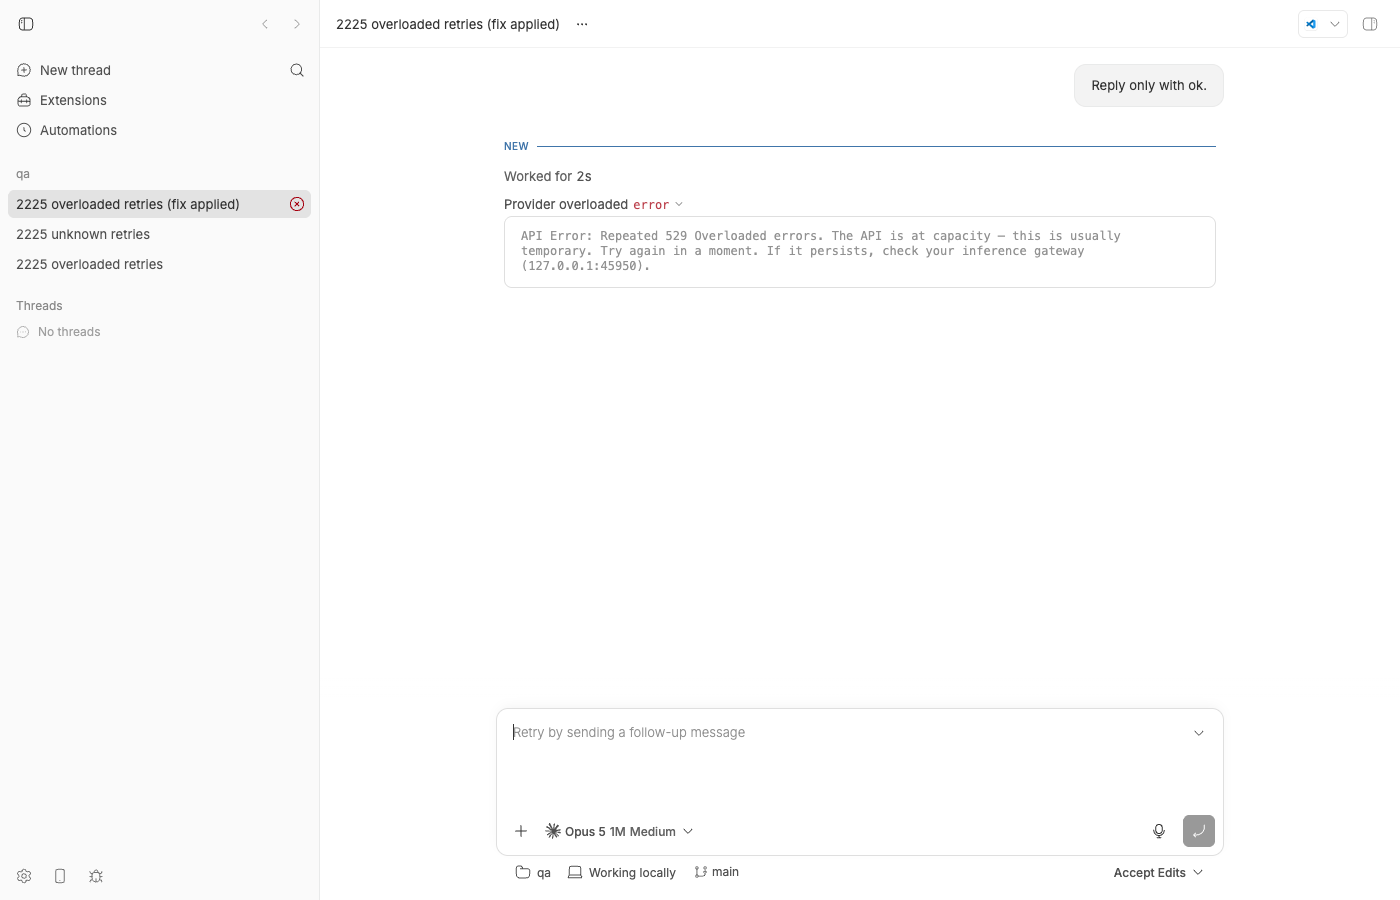1400x900 pixels.
Task: Expand the composer chevron at top right
Action: 1199,733
